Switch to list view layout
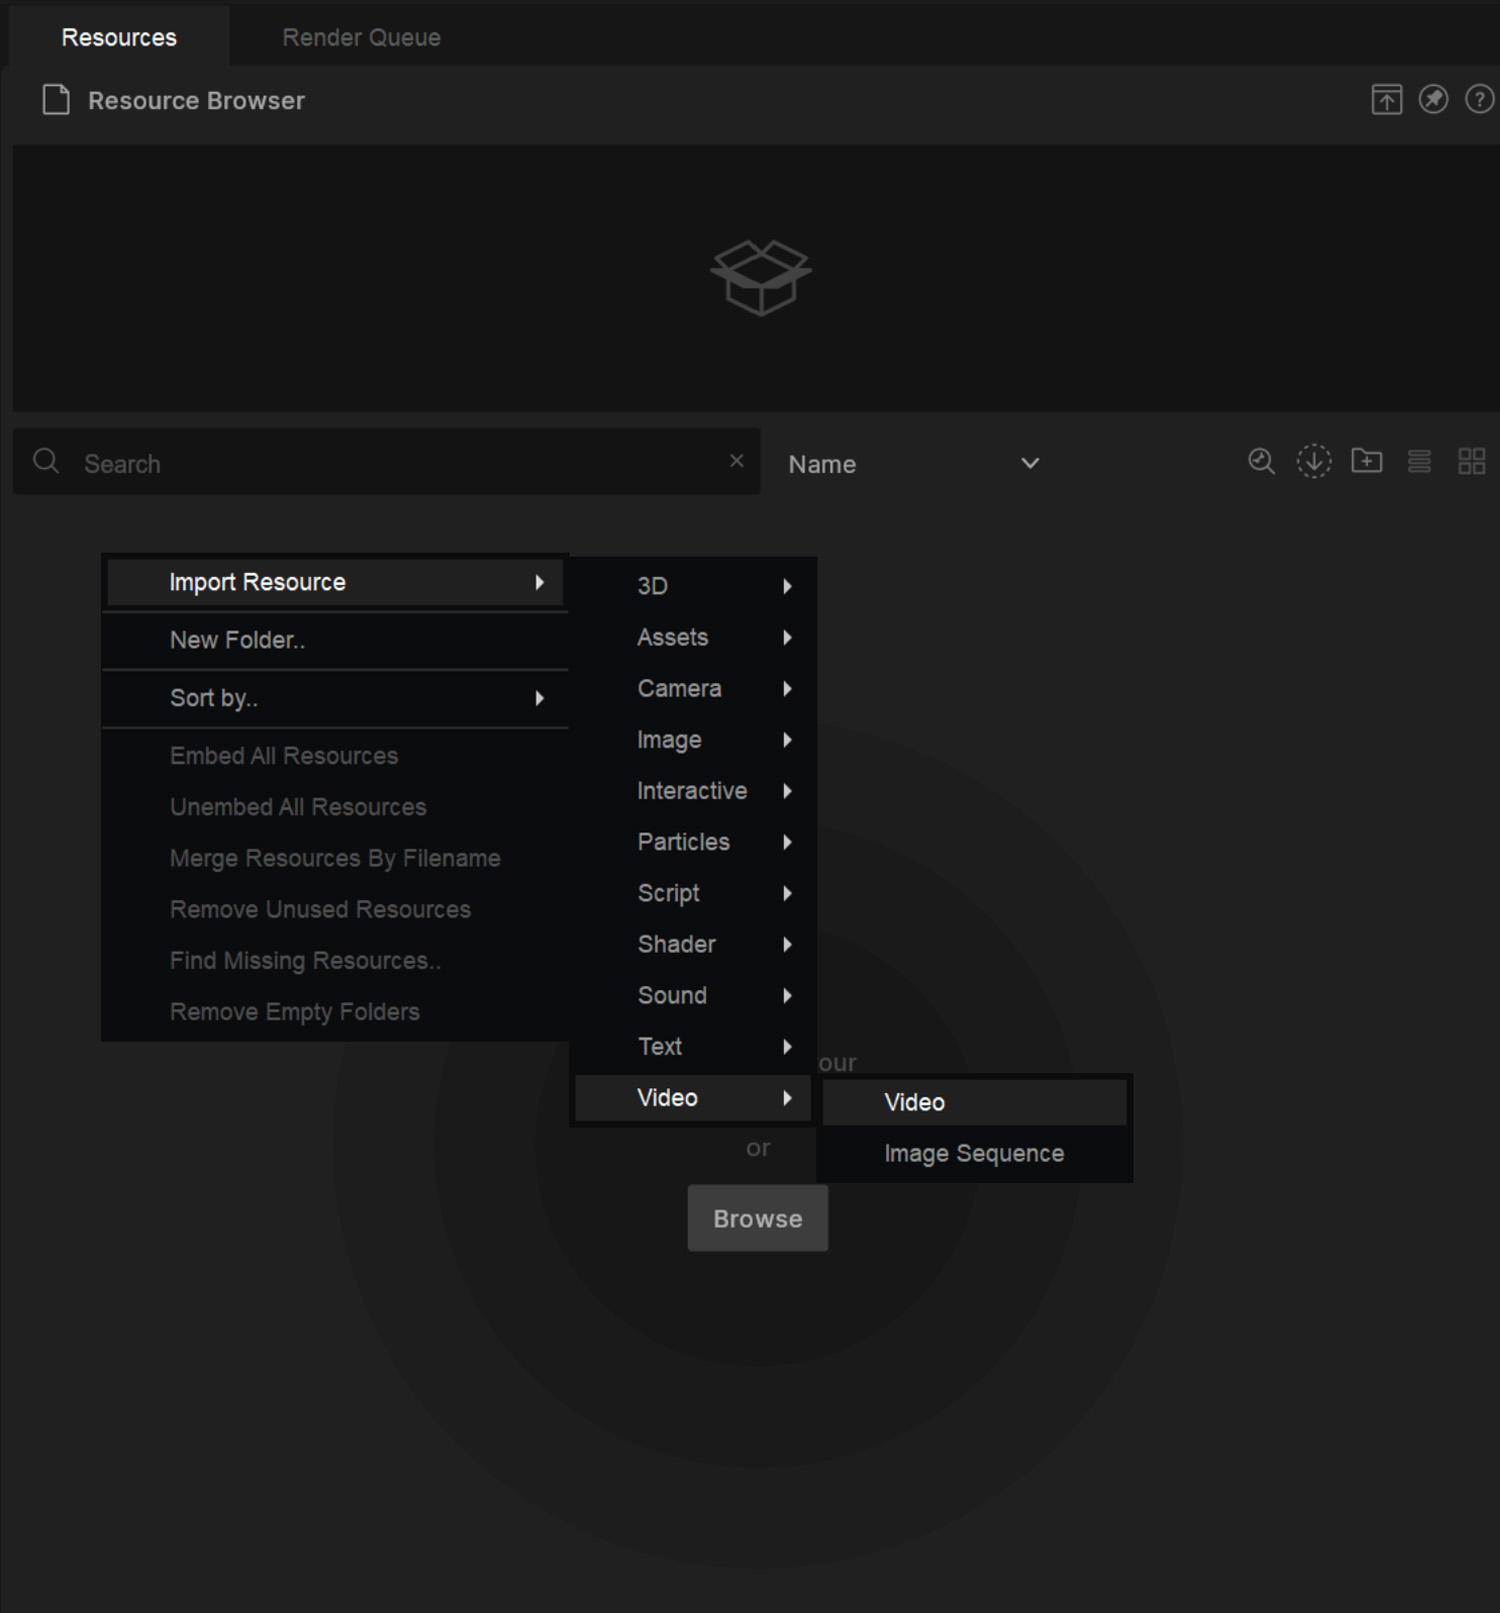This screenshot has width=1500, height=1613. (x=1419, y=461)
